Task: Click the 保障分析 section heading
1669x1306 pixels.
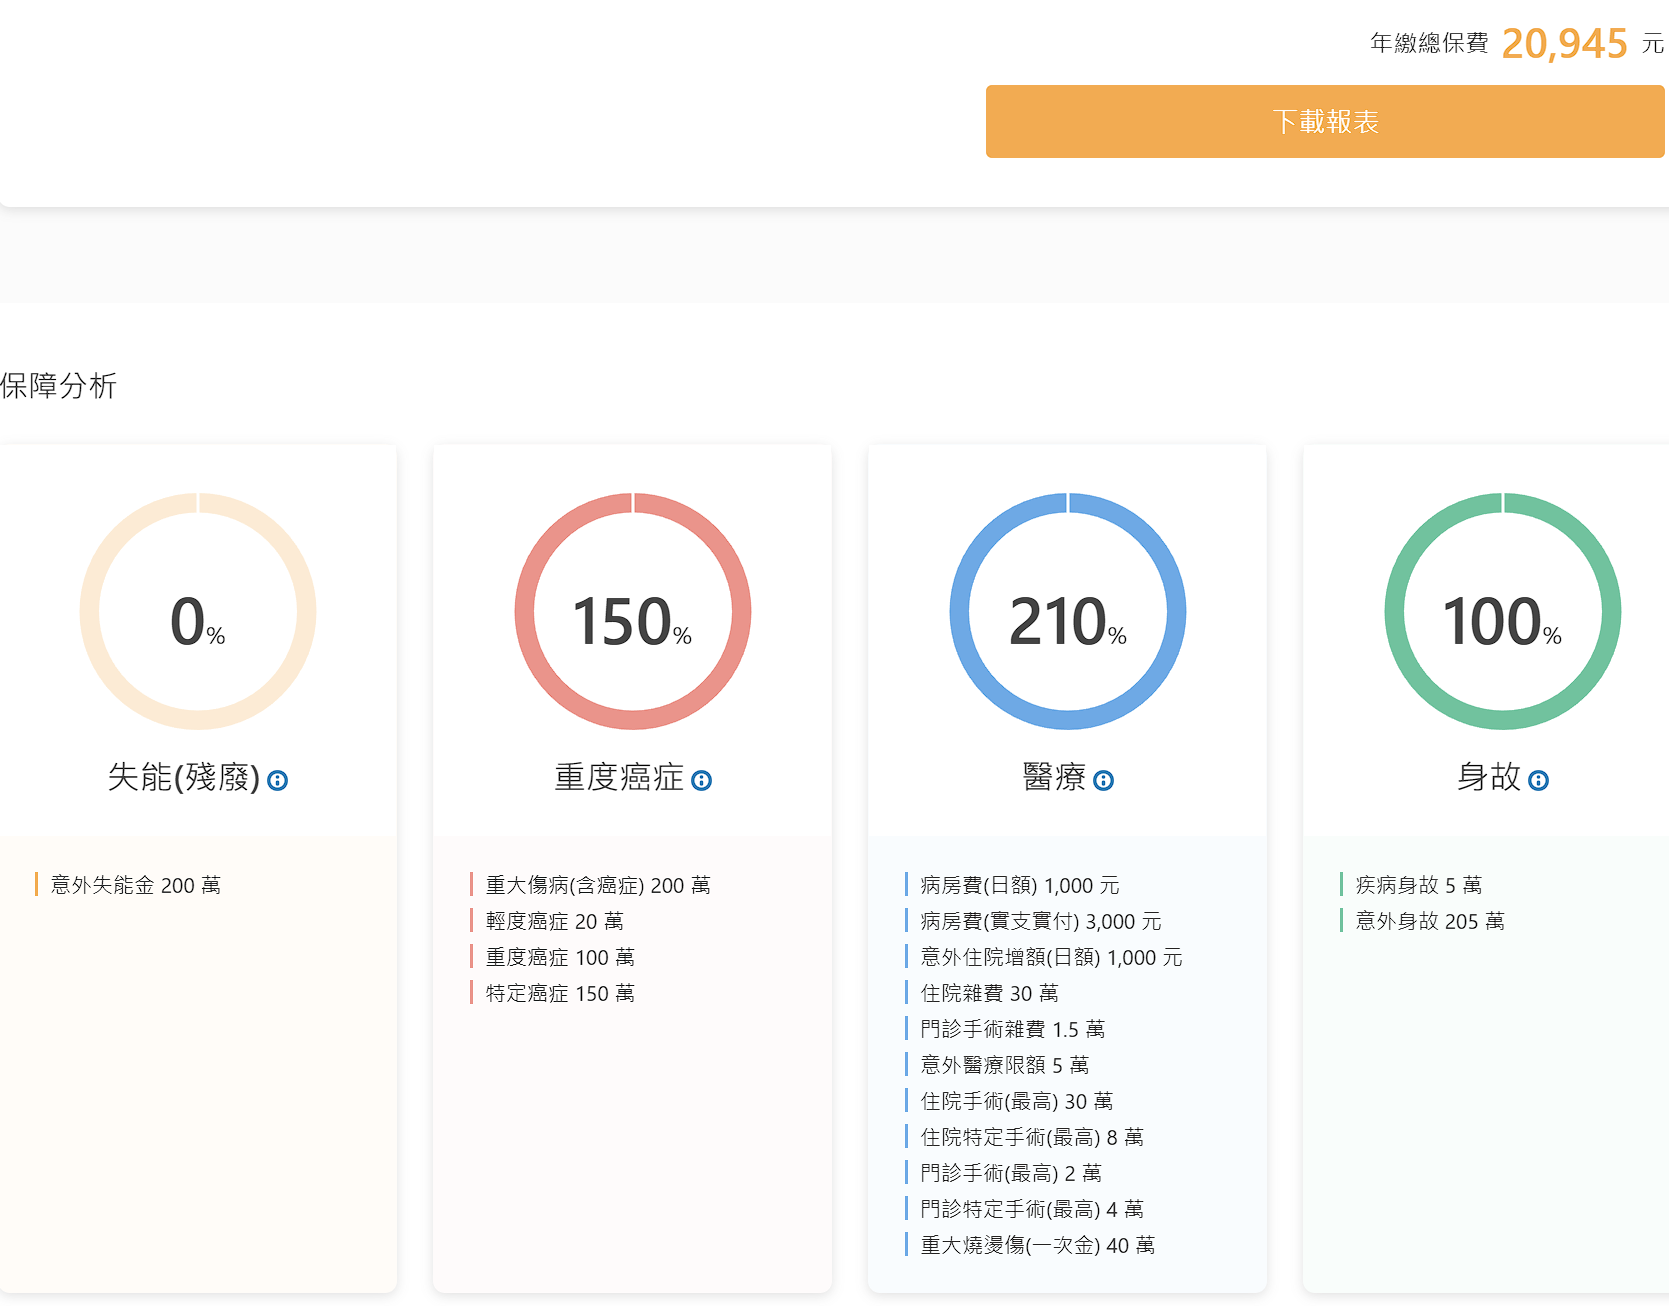Action: pyautogui.click(x=59, y=385)
